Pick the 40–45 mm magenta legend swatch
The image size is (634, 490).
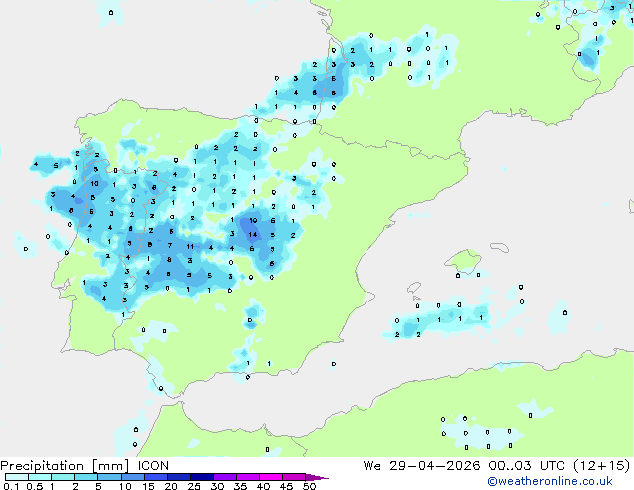[x=271, y=477]
